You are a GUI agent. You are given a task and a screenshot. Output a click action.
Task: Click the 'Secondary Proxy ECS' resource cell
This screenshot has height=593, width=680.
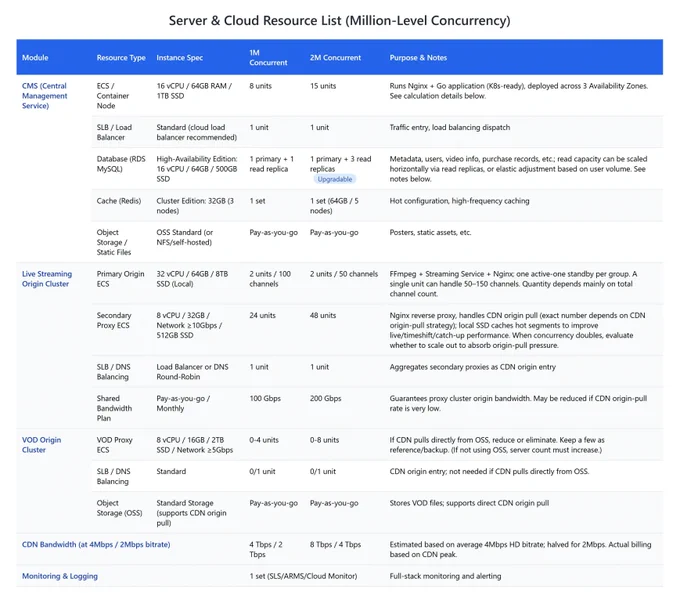point(114,320)
